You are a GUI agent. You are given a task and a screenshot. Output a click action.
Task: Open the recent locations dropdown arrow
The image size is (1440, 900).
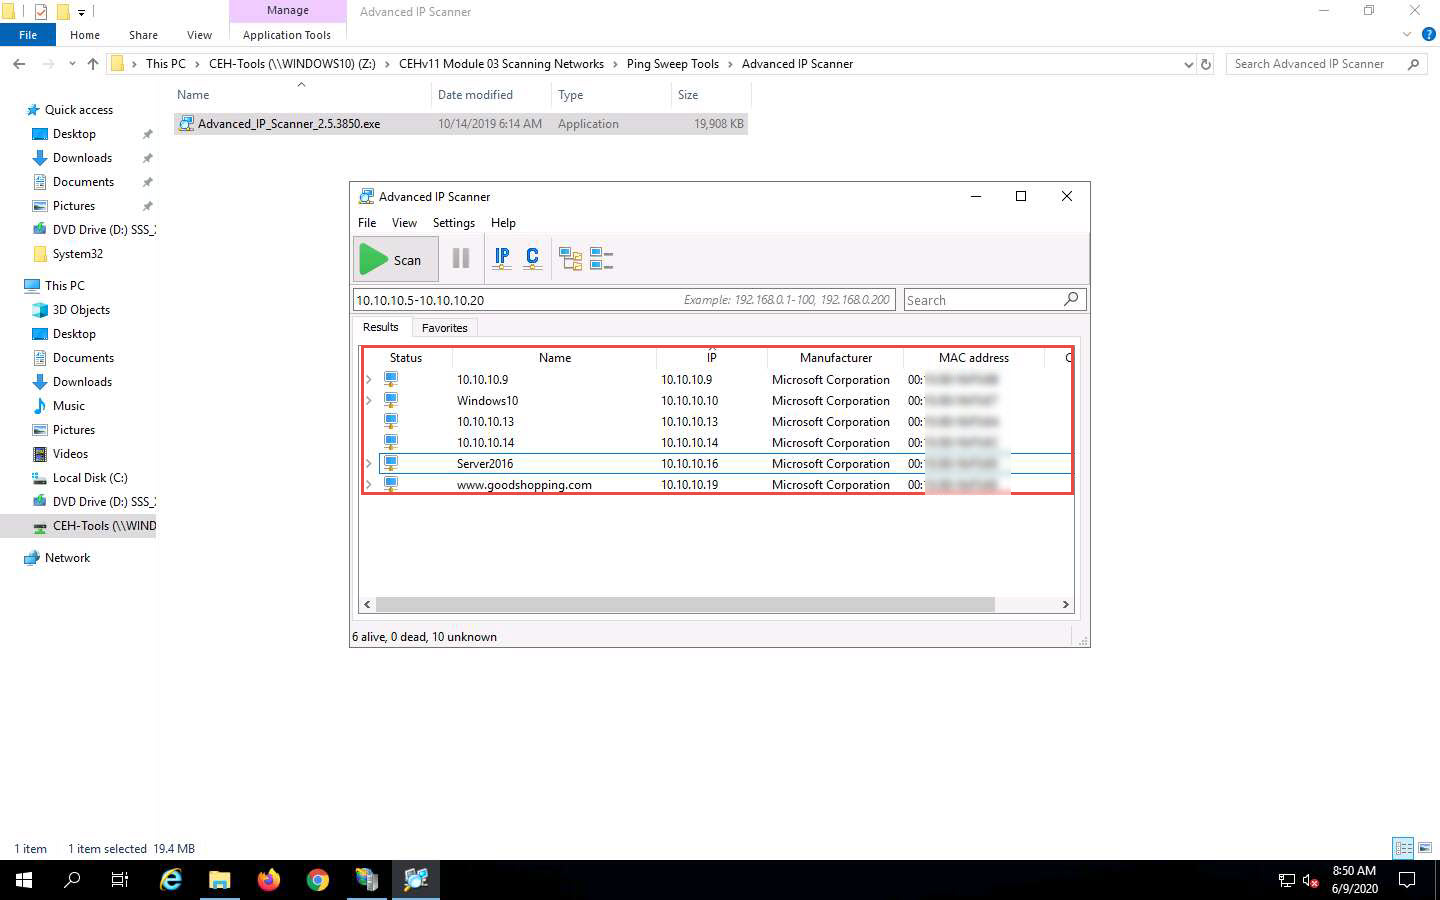point(72,64)
